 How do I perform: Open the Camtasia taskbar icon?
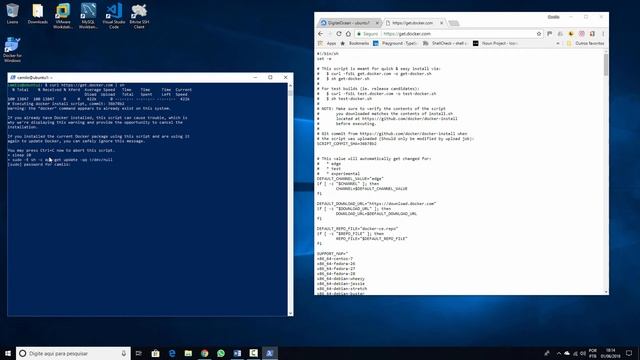click(253, 353)
